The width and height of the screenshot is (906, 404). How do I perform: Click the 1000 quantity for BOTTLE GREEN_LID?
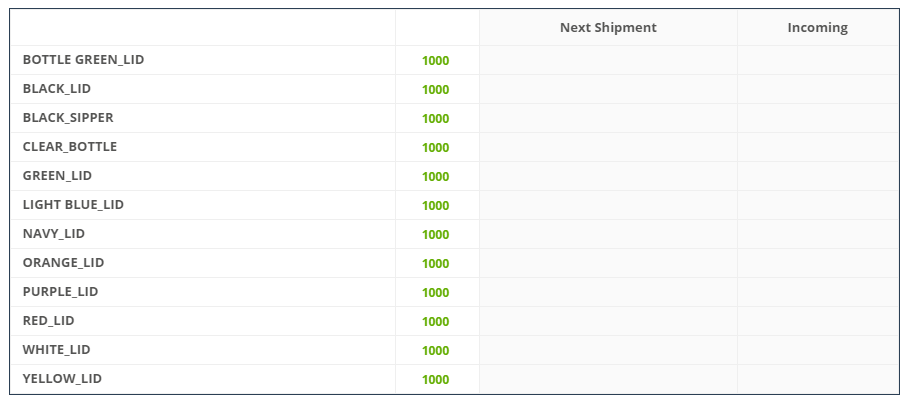436,61
